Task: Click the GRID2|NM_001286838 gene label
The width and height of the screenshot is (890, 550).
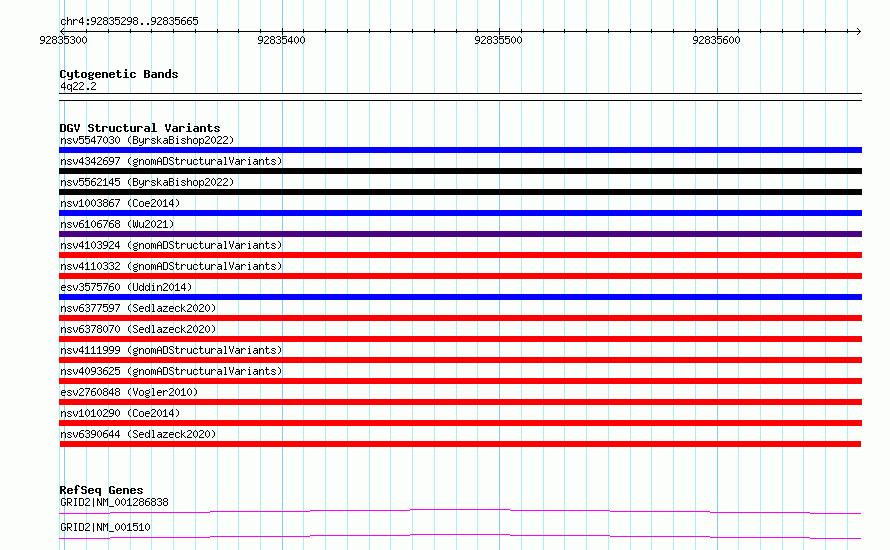Action: point(114,502)
